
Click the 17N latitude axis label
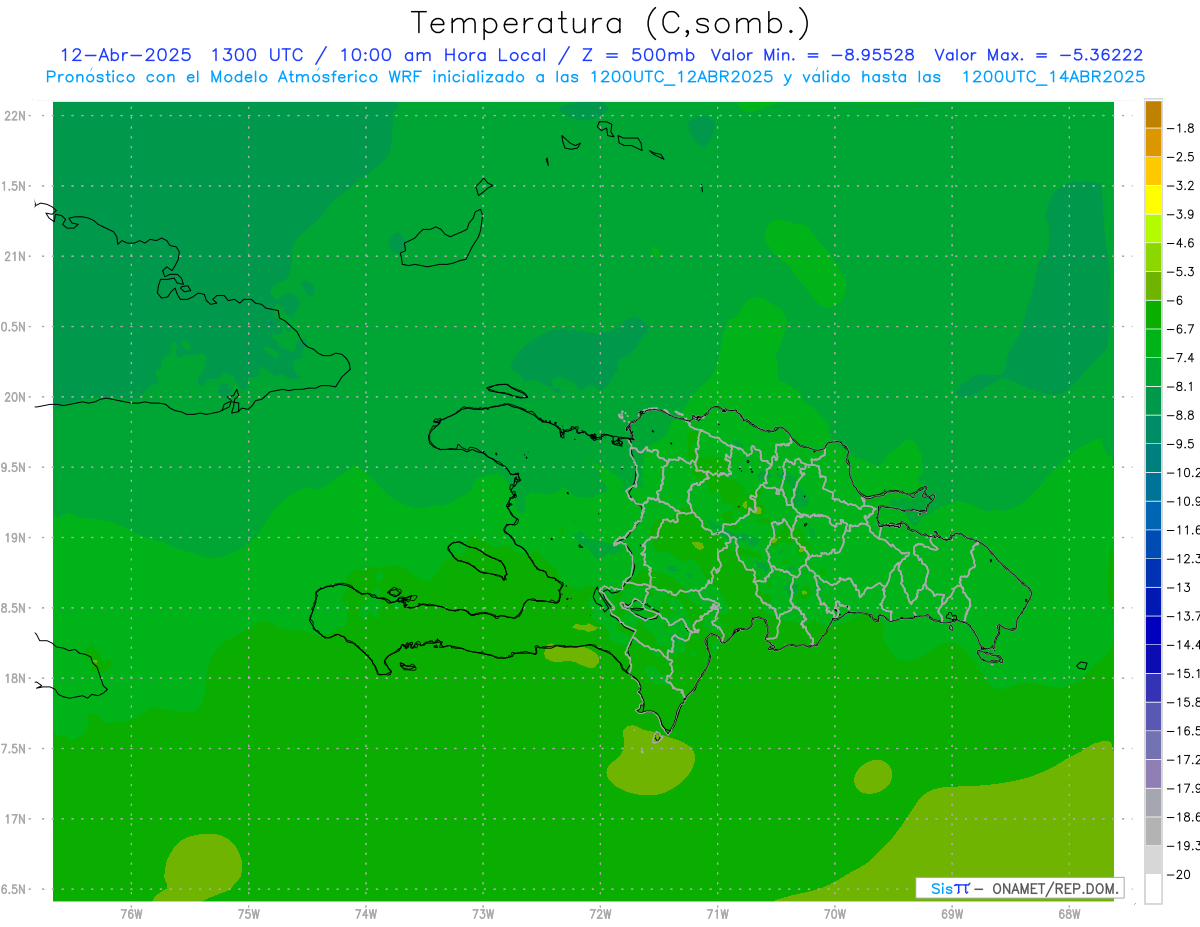click(15, 819)
